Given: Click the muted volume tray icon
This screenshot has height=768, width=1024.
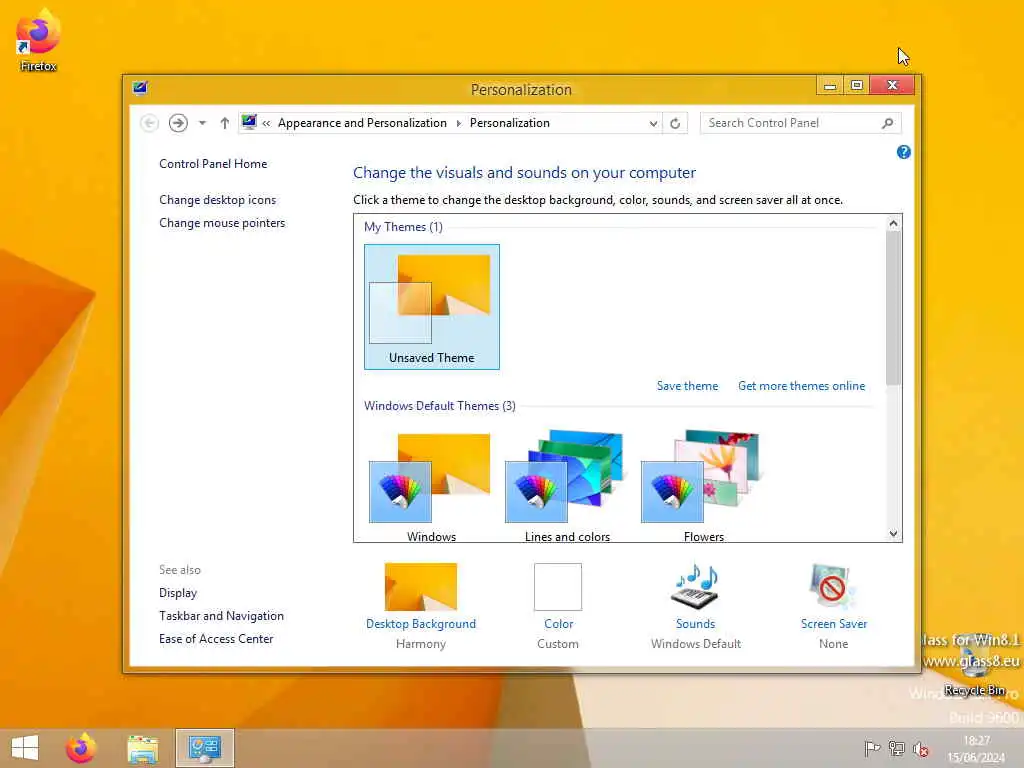Looking at the screenshot, I should [x=921, y=749].
